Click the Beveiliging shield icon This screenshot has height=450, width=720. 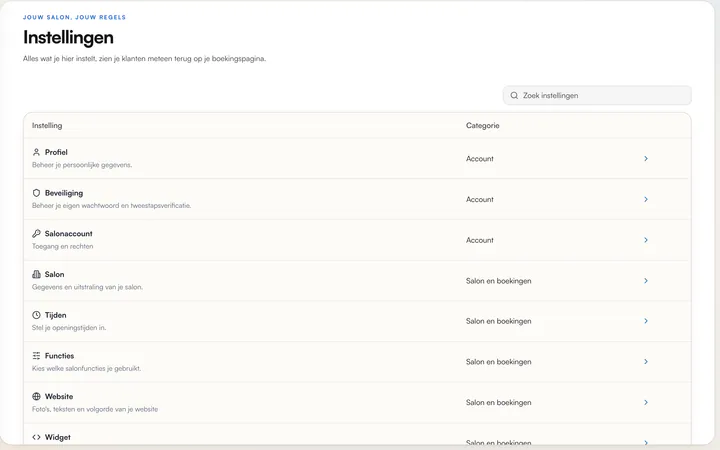pyautogui.click(x=36, y=193)
